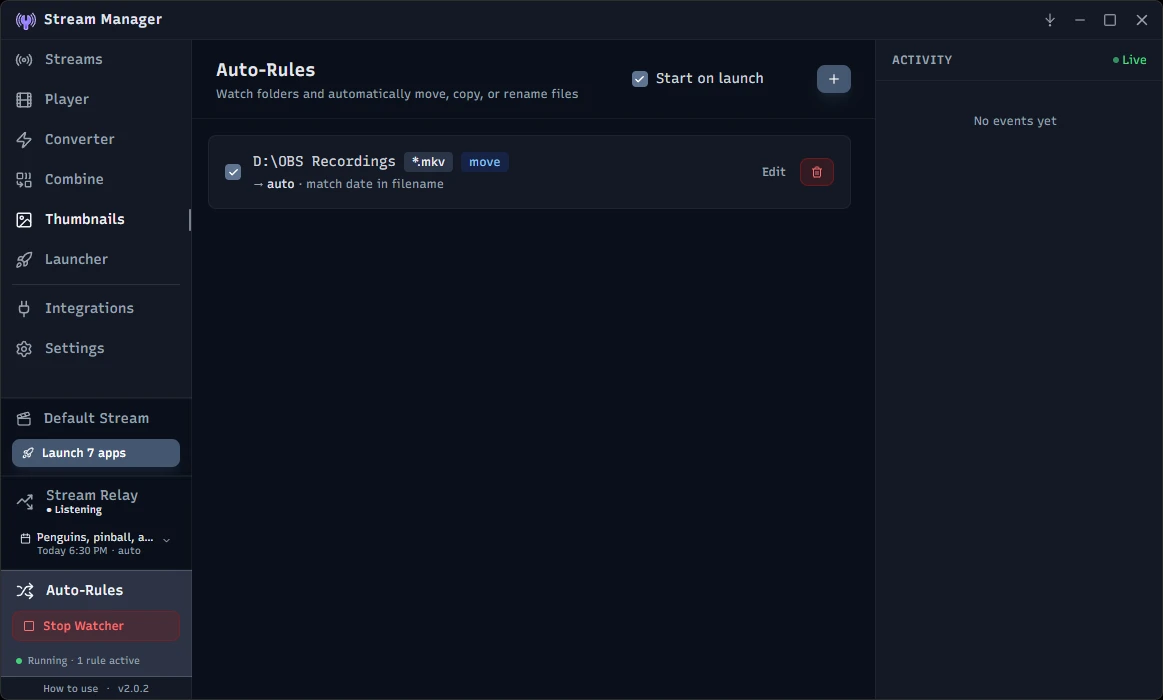
Task: Click the calendar icon beside Penguins, pinball event
Action: tap(25, 538)
